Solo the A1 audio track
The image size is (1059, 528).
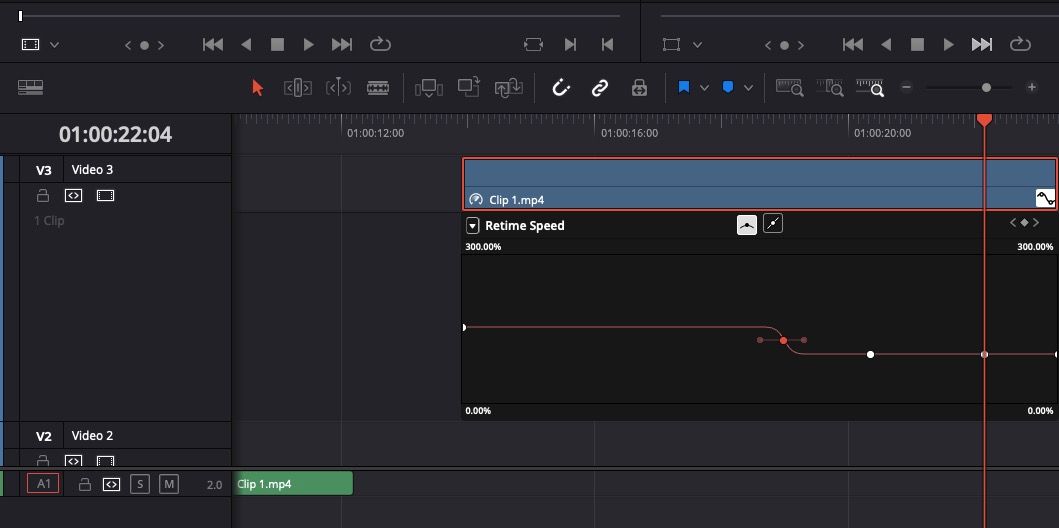click(140, 484)
